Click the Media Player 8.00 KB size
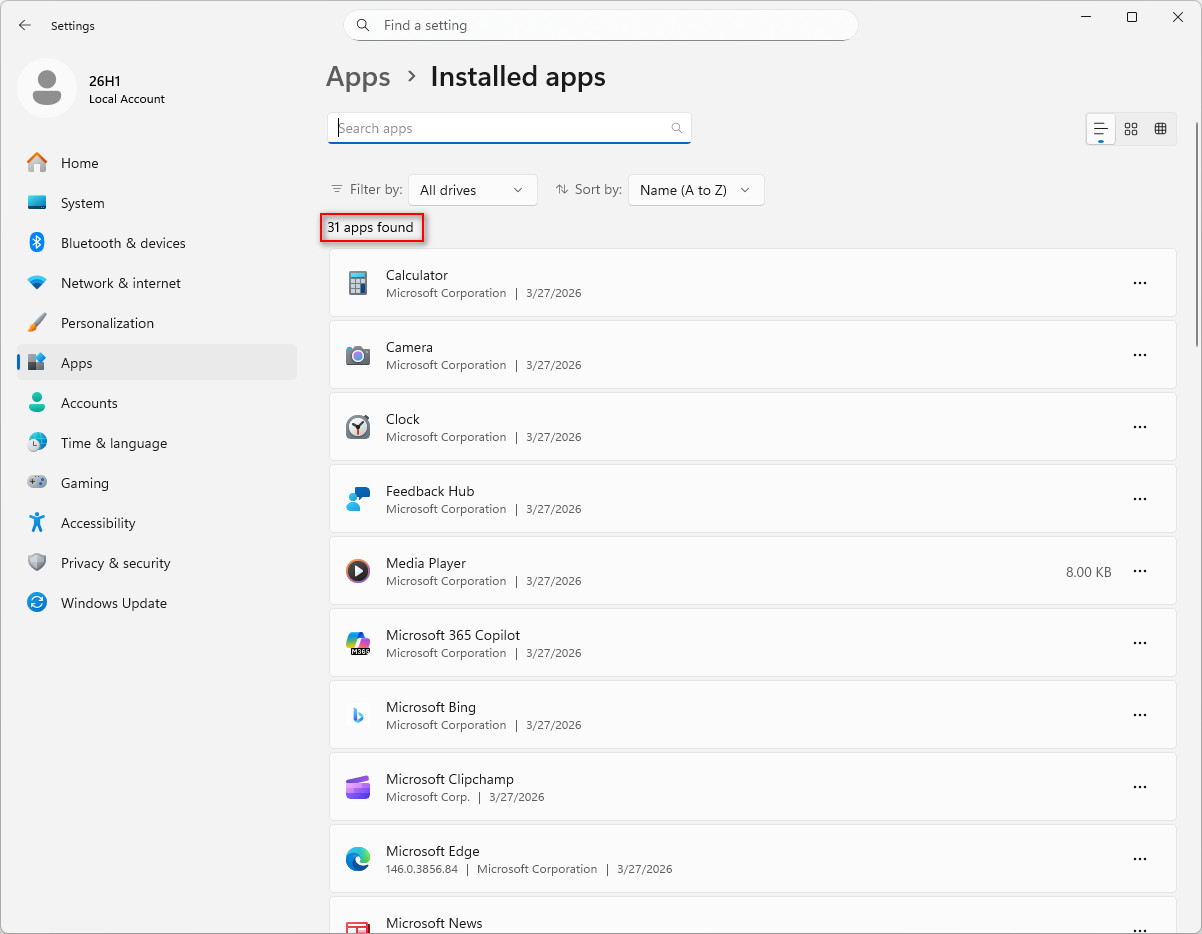 1088,572
